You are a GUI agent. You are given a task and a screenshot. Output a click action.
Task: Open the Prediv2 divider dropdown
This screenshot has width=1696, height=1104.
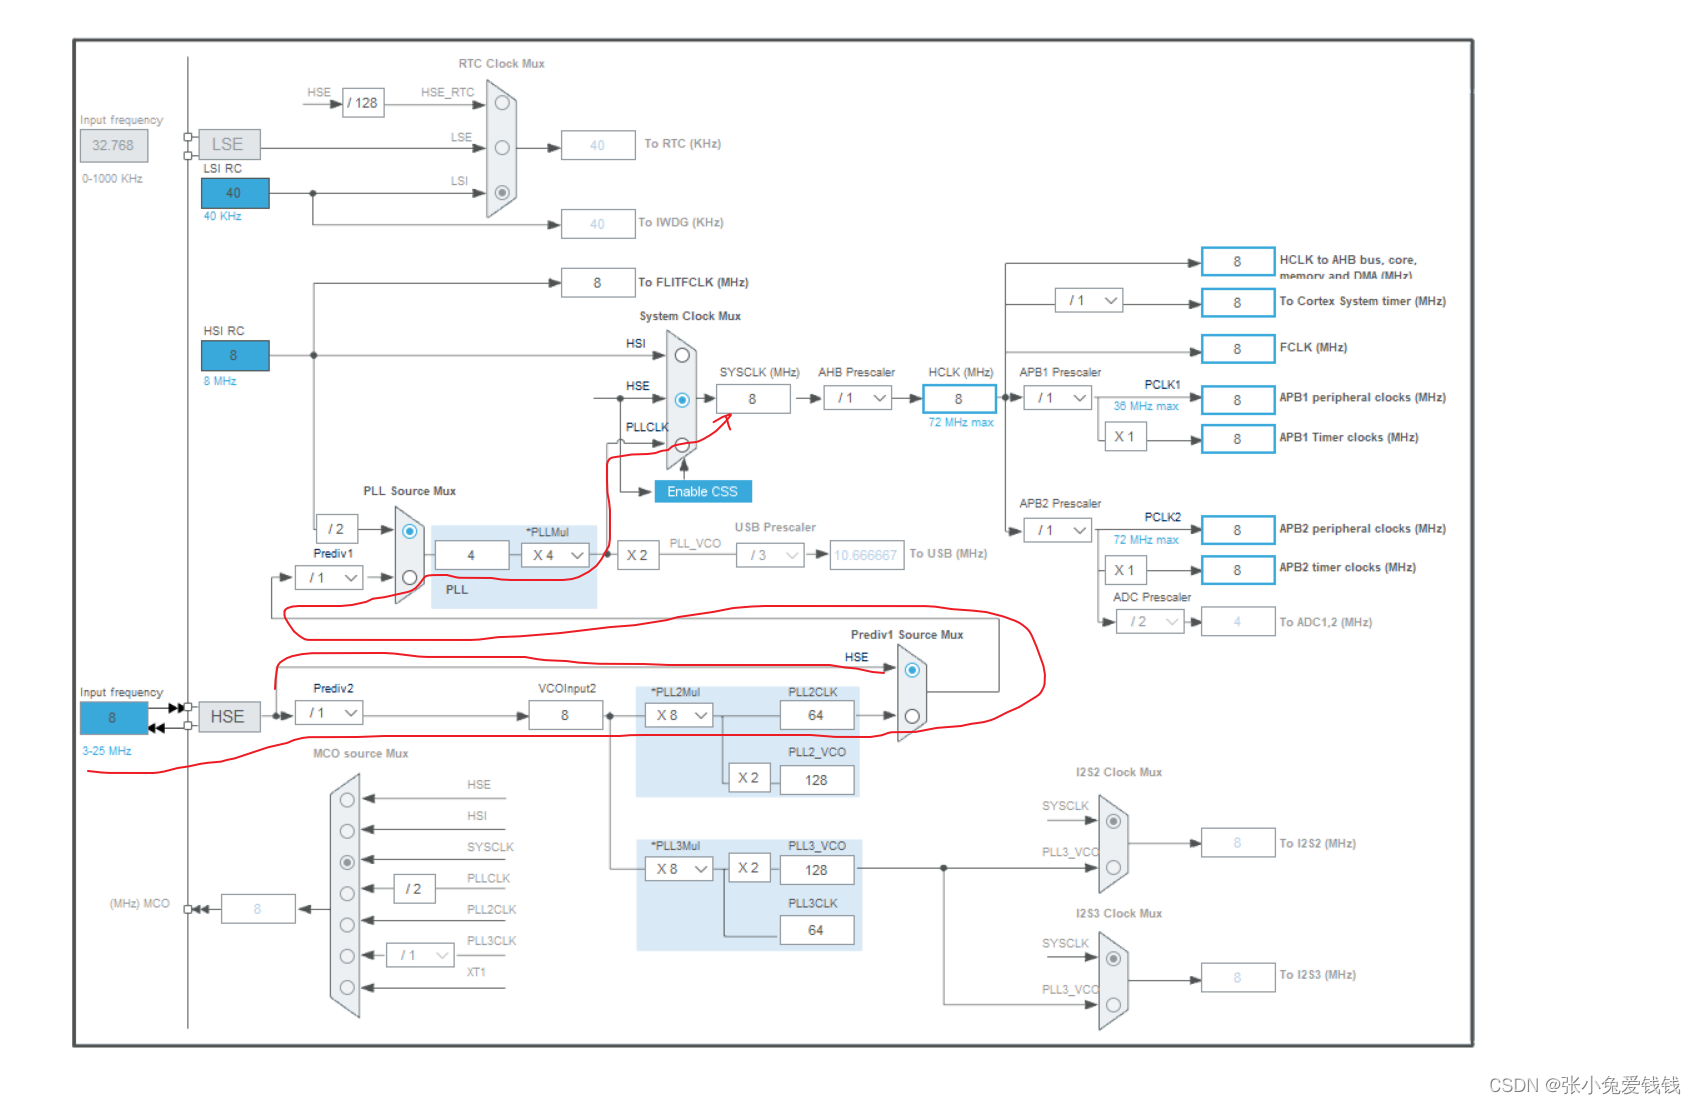click(x=329, y=713)
